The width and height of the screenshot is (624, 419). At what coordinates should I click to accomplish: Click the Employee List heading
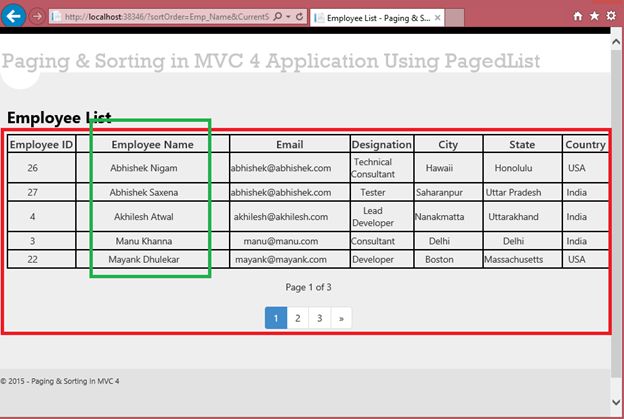pos(59,118)
